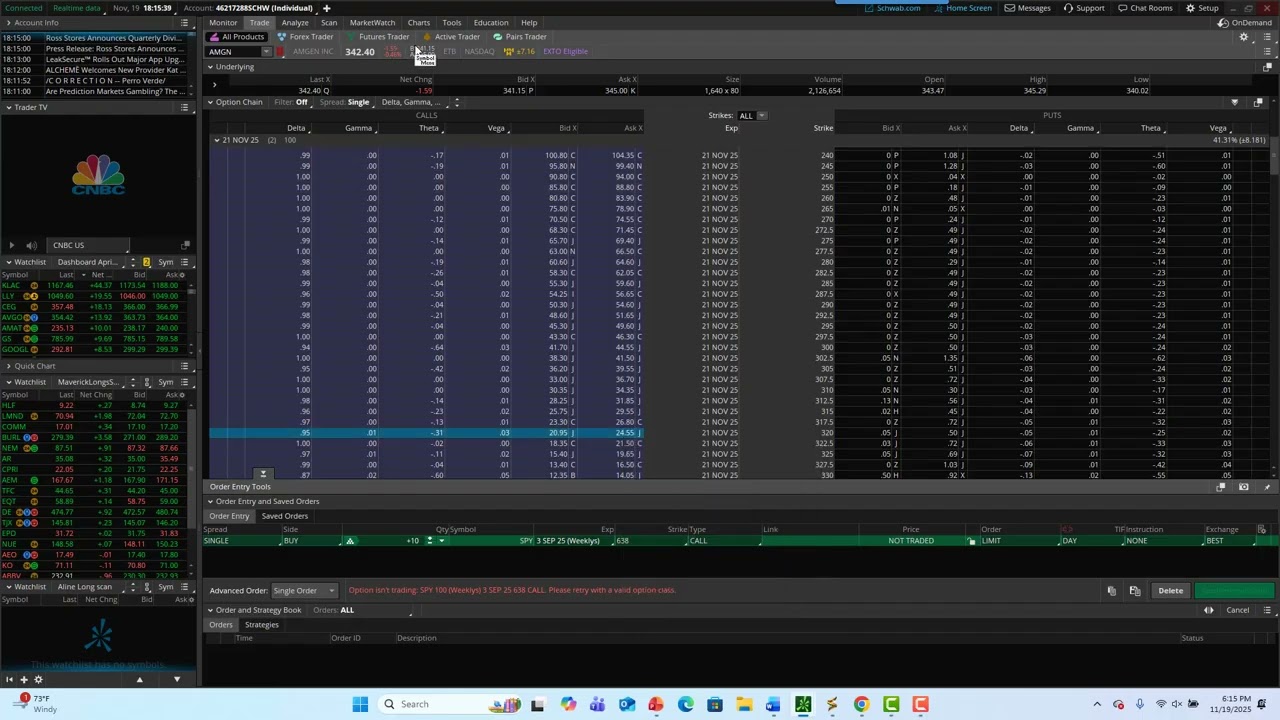1280x720 pixels.
Task: Mute the Trader TV volume
Action: (31, 245)
